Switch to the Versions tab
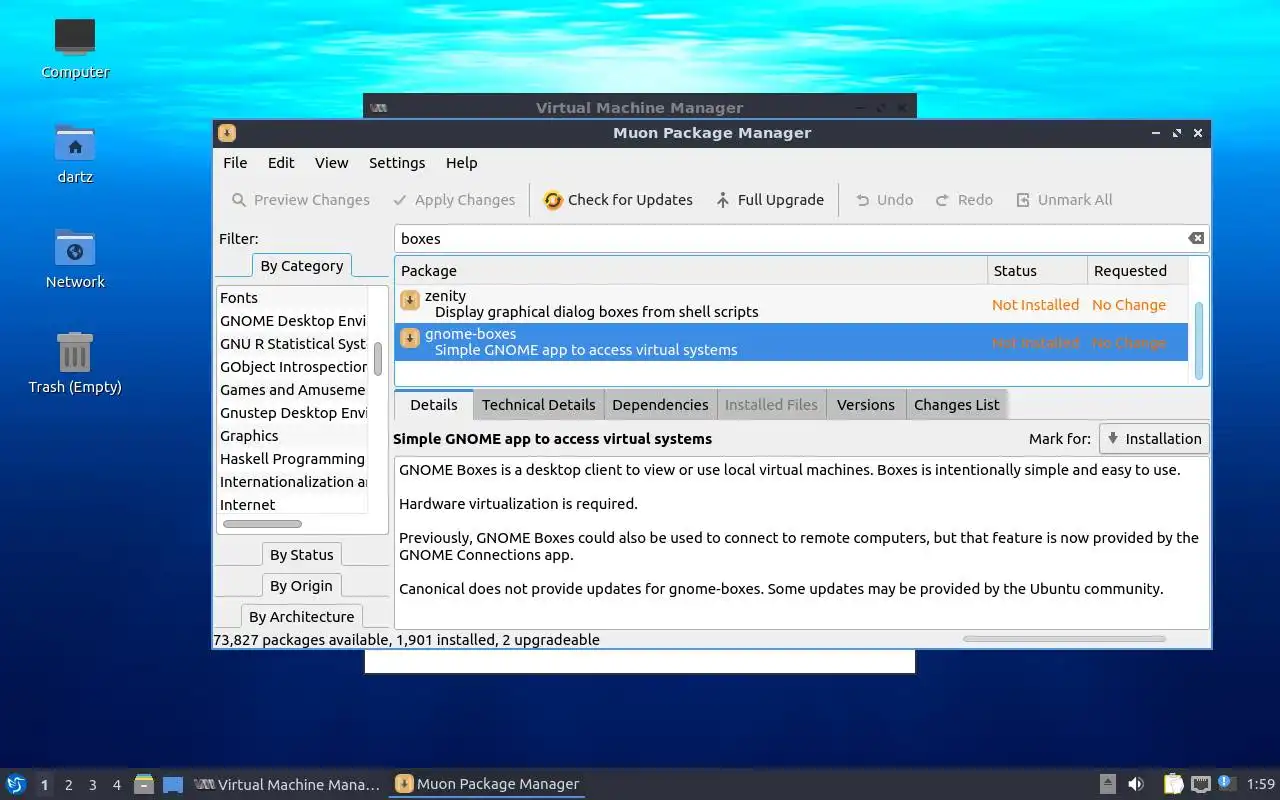This screenshot has width=1280, height=800. 865,405
